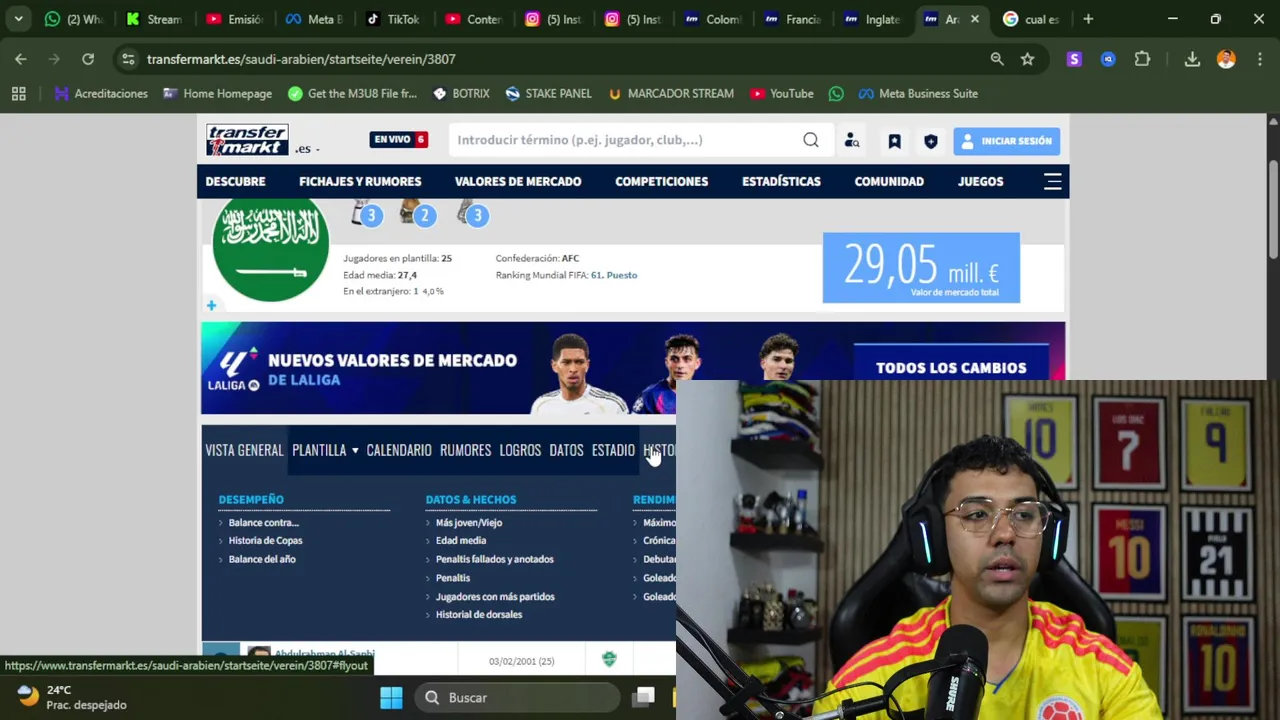Open a new tab with the plus button
This screenshot has width=1280, height=720.
click(x=1088, y=19)
